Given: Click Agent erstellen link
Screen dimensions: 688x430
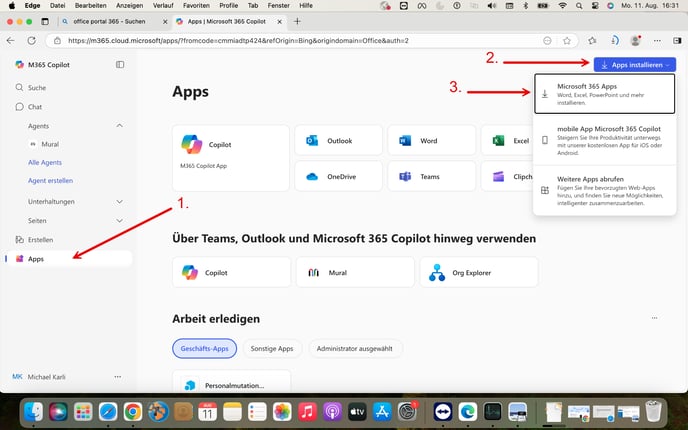Looking at the screenshot, I should tap(50, 180).
